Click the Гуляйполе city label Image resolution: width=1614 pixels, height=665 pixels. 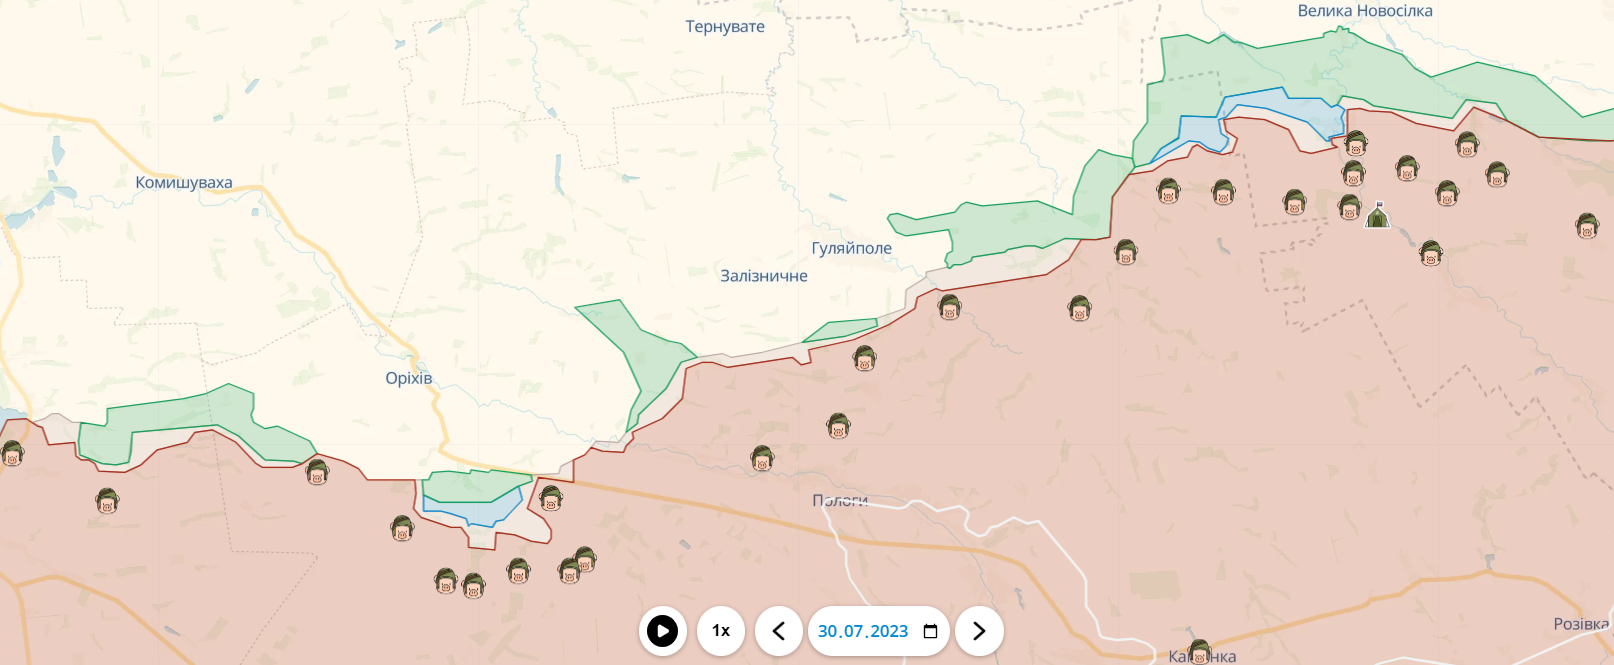coord(851,248)
